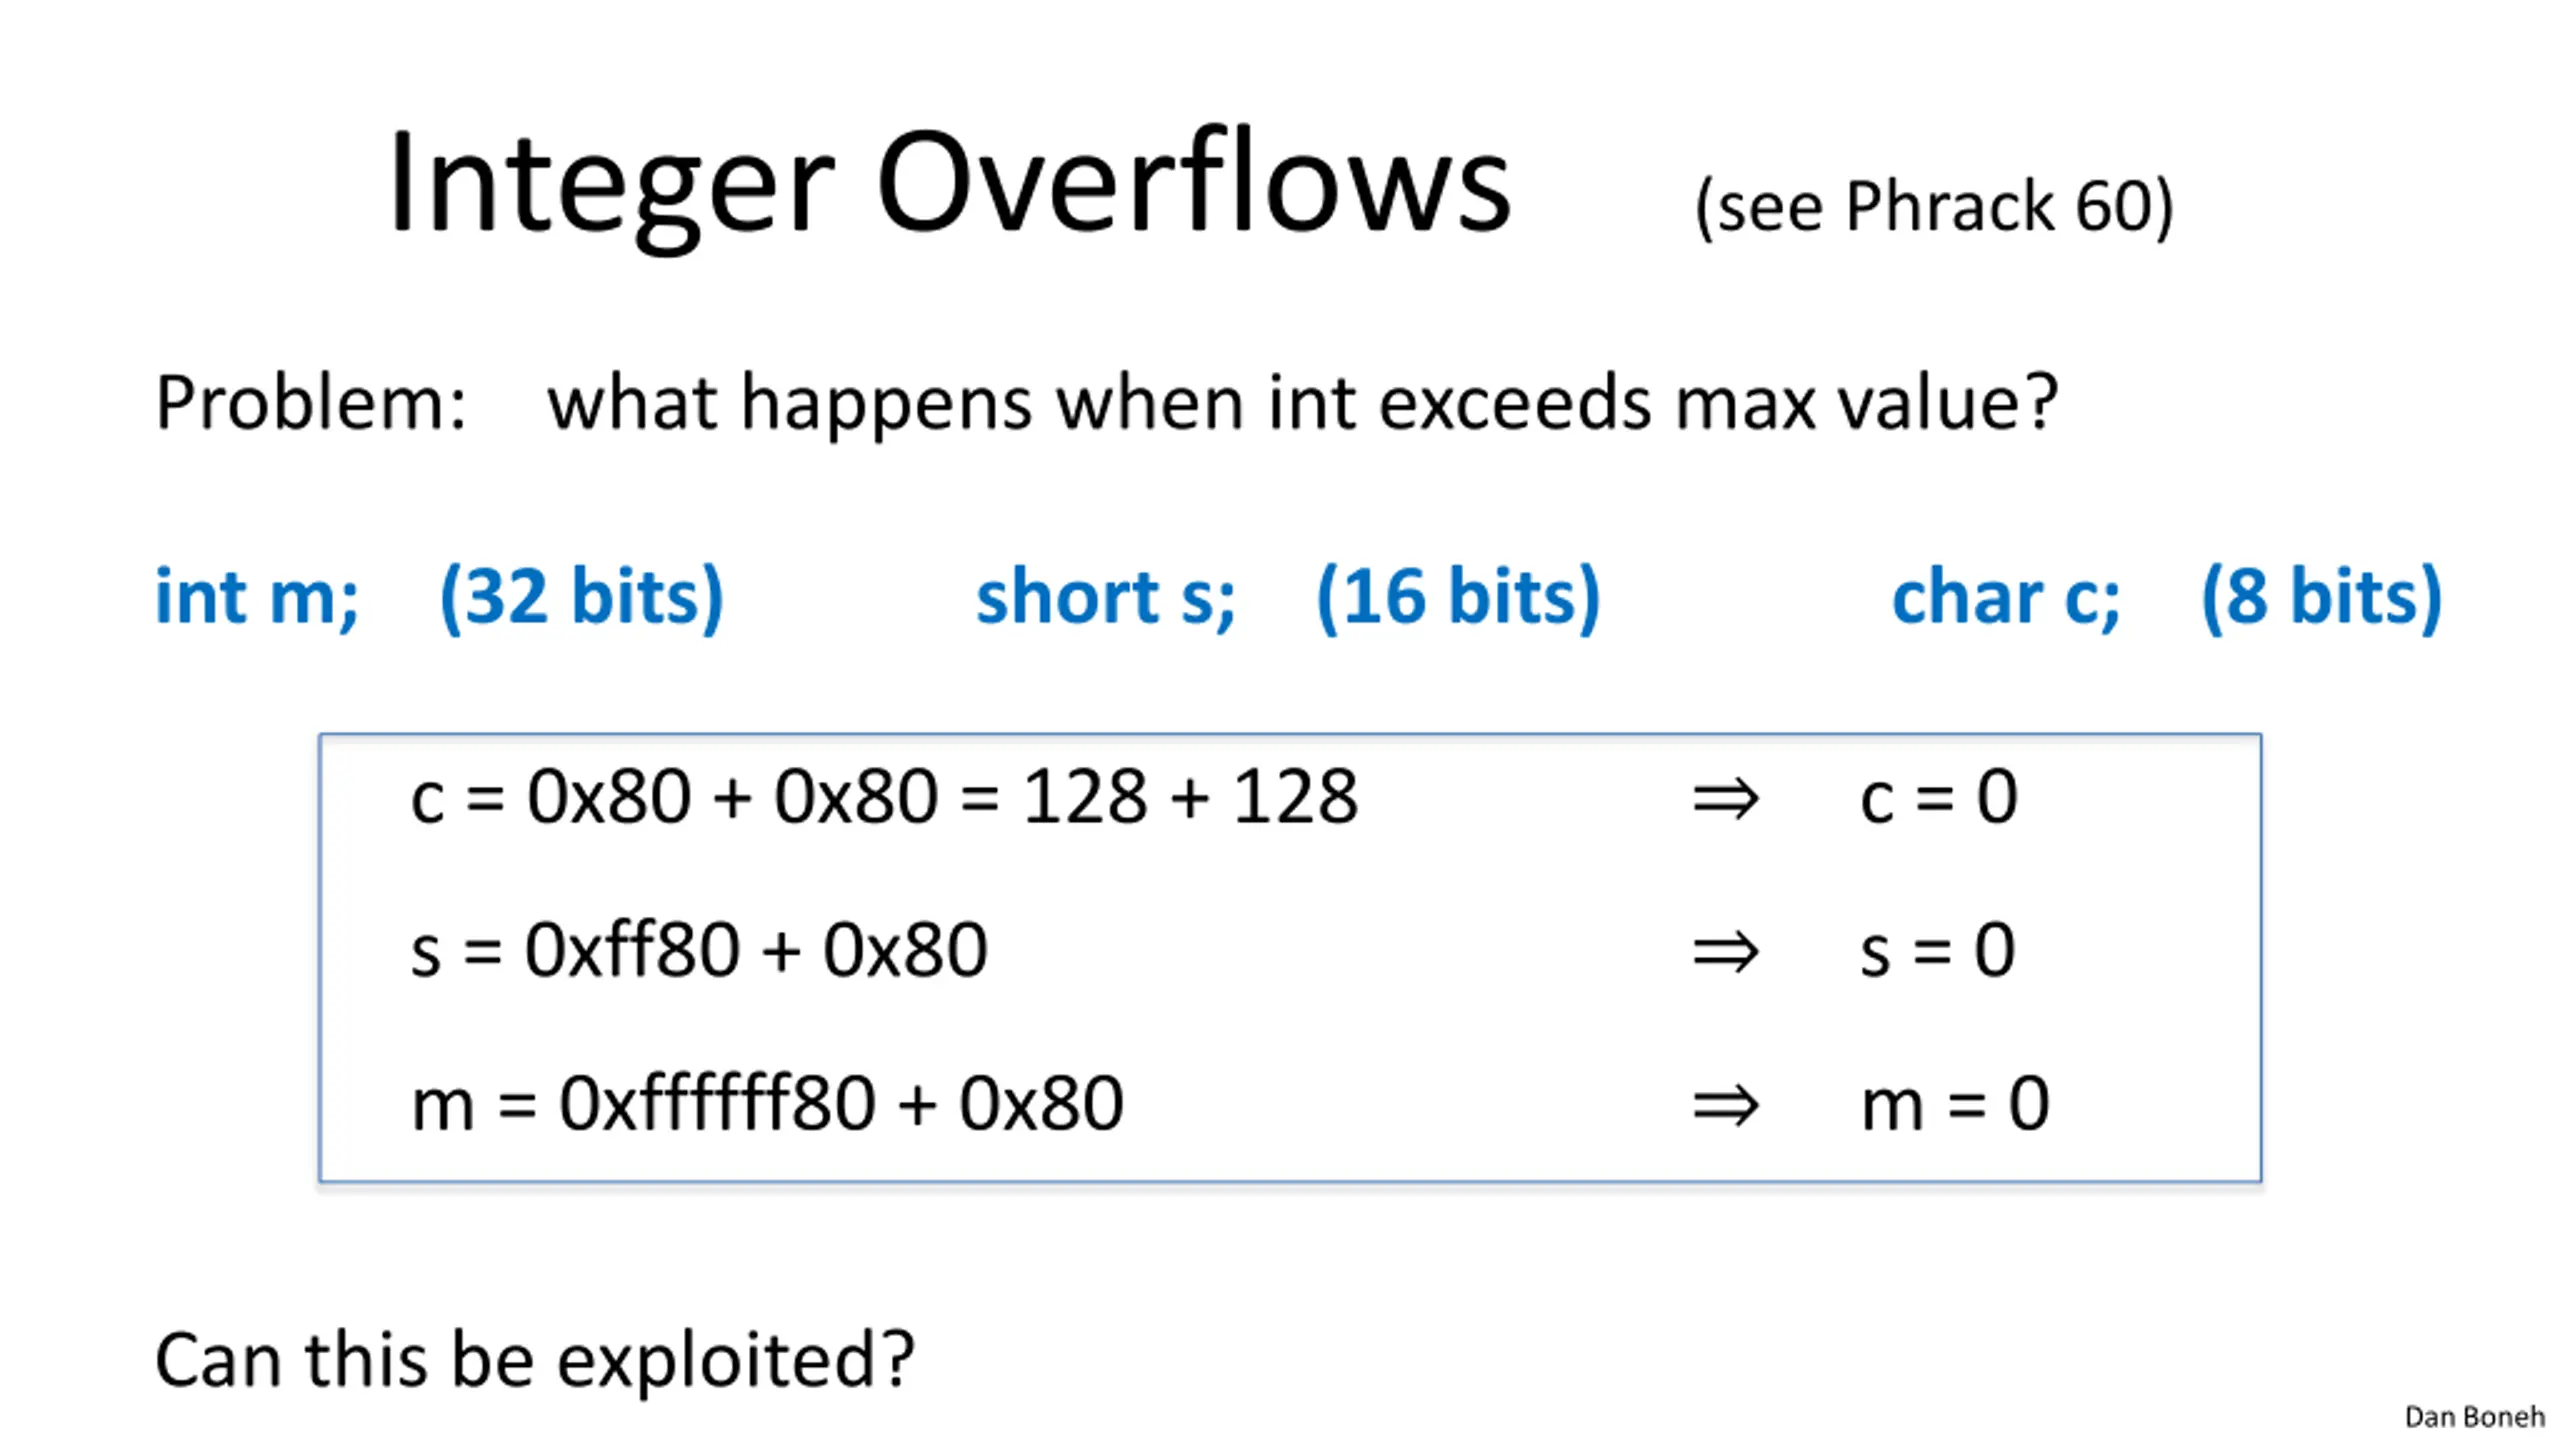Click the blue "char c;" declaration

click(x=2006, y=597)
